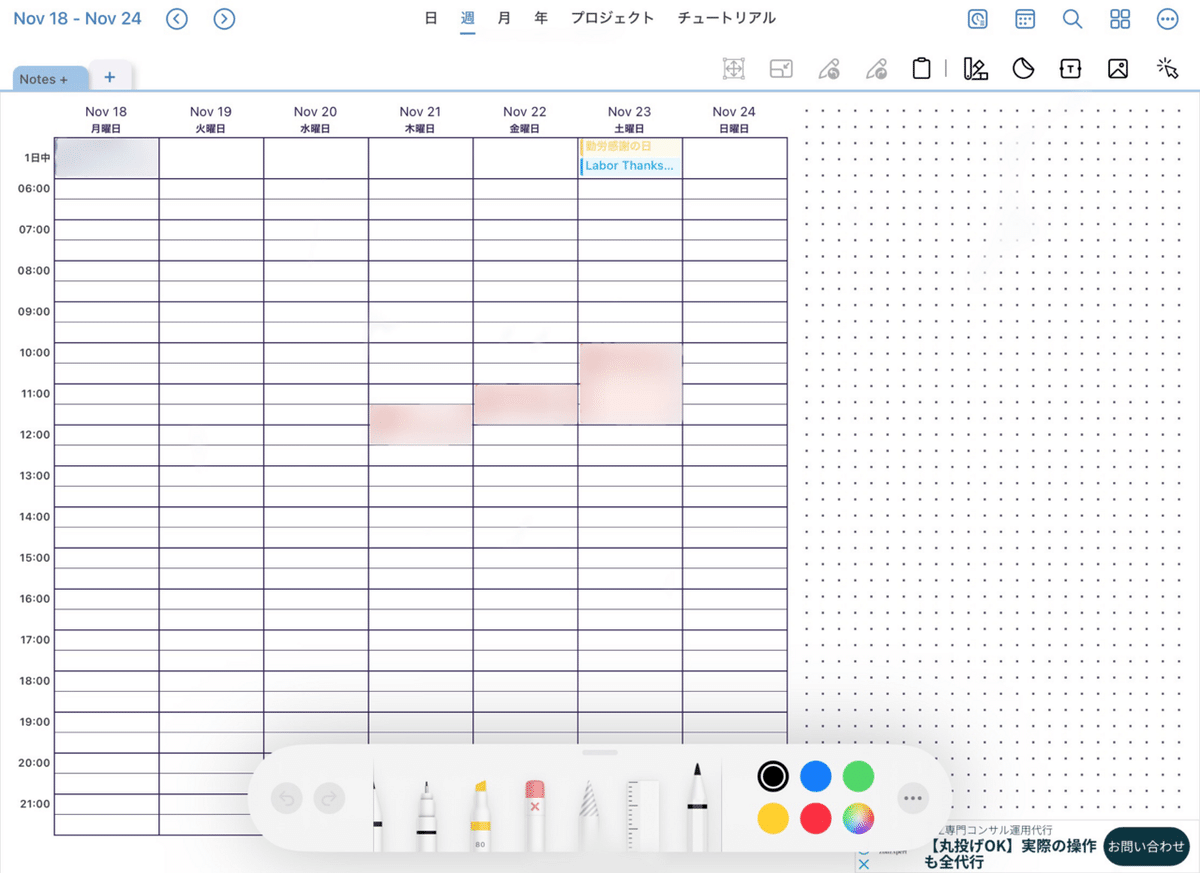This screenshot has height=873, width=1200.
Task: Open the blurred Friday 11:00 event block
Action: point(526,403)
